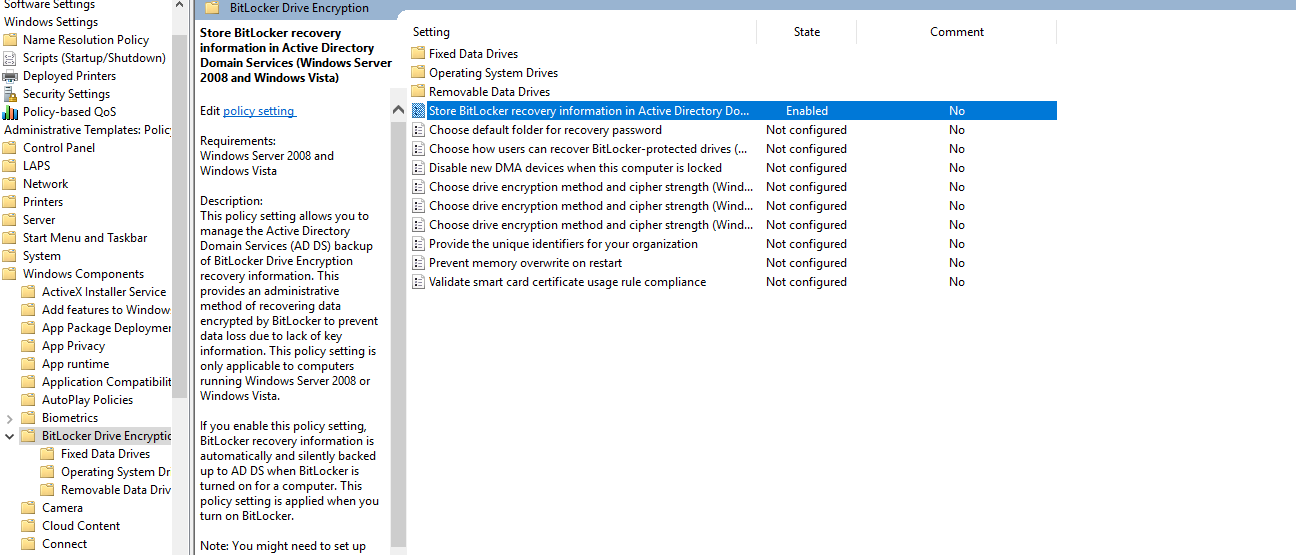
Task: Click the Windows Components folder icon
Action: pos(10,274)
